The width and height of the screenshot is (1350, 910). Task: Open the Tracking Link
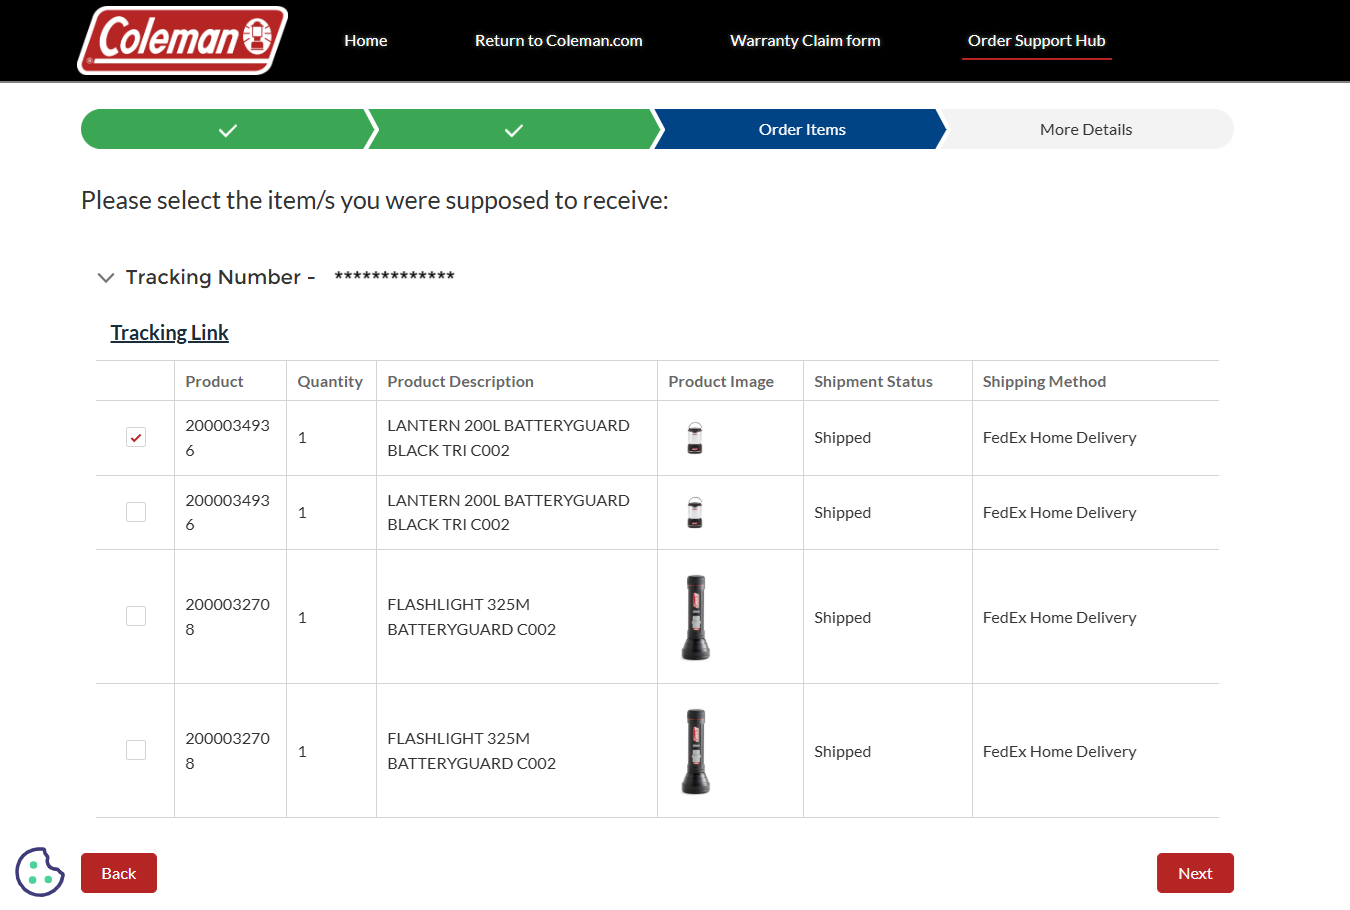(x=169, y=332)
